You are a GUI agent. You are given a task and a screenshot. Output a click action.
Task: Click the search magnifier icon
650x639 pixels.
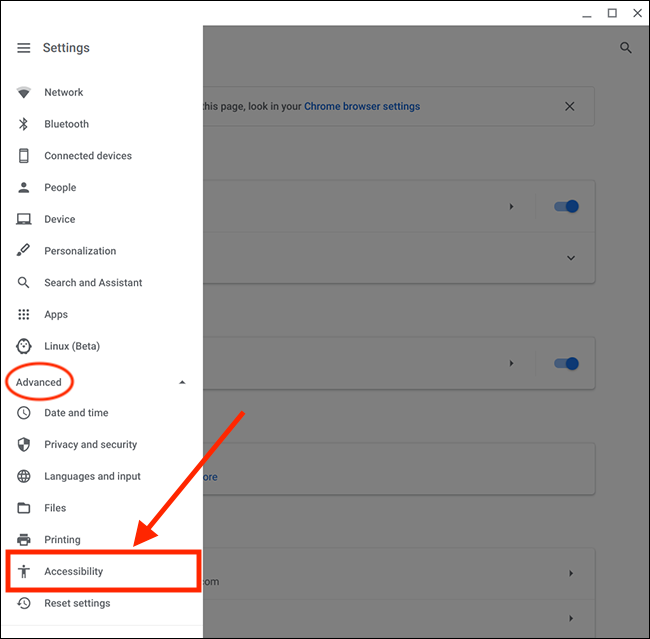pyautogui.click(x=626, y=48)
